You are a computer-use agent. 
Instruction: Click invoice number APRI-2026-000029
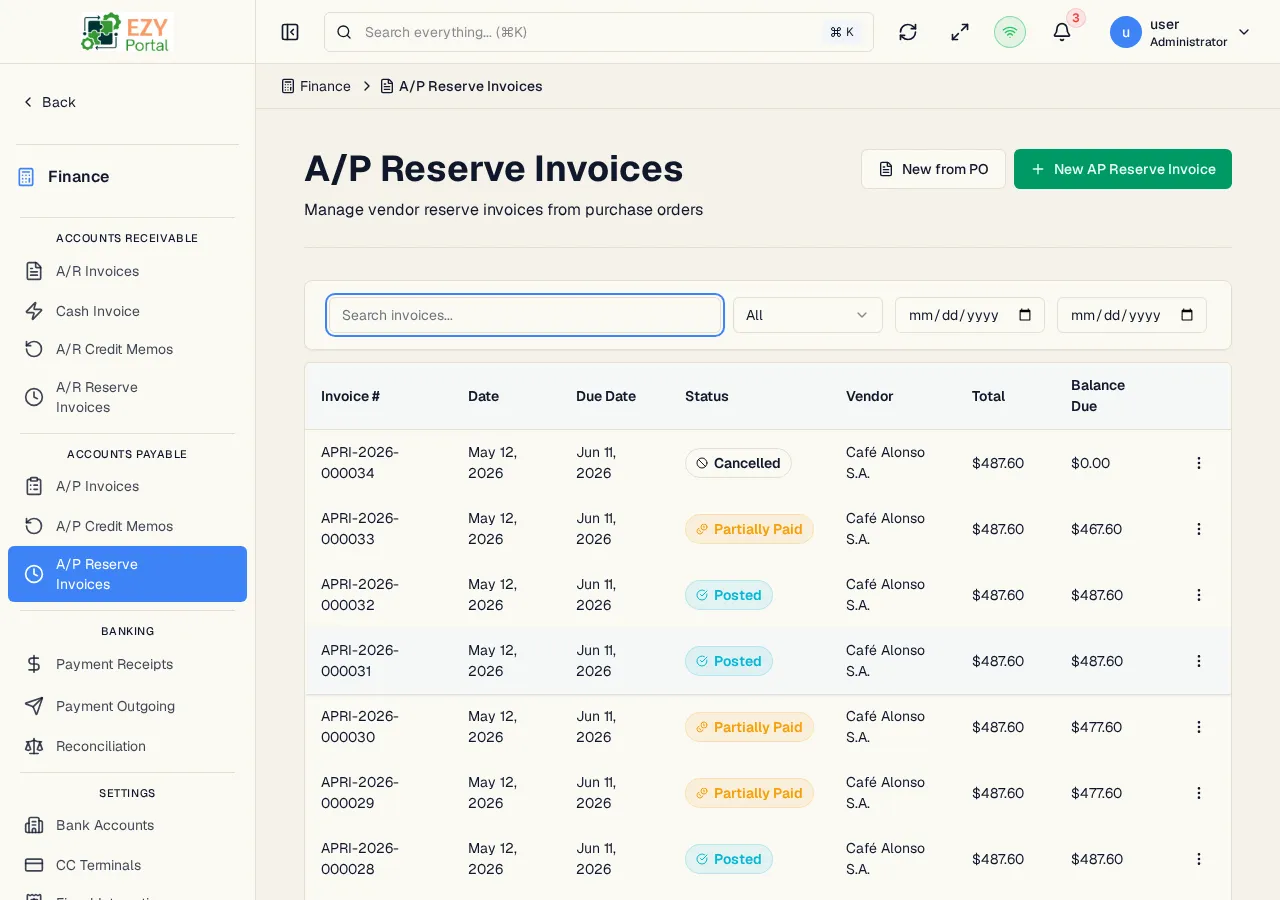tap(360, 793)
